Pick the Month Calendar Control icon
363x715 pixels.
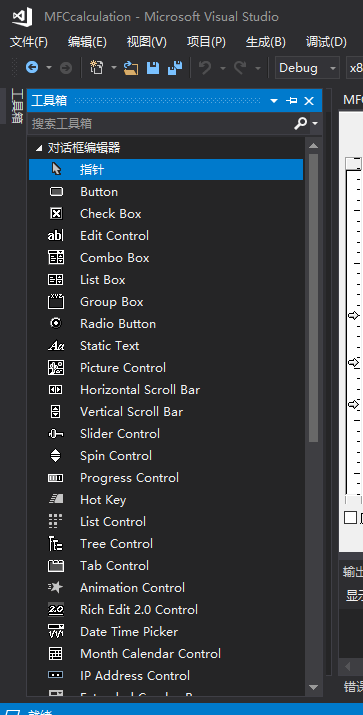tap(56, 653)
